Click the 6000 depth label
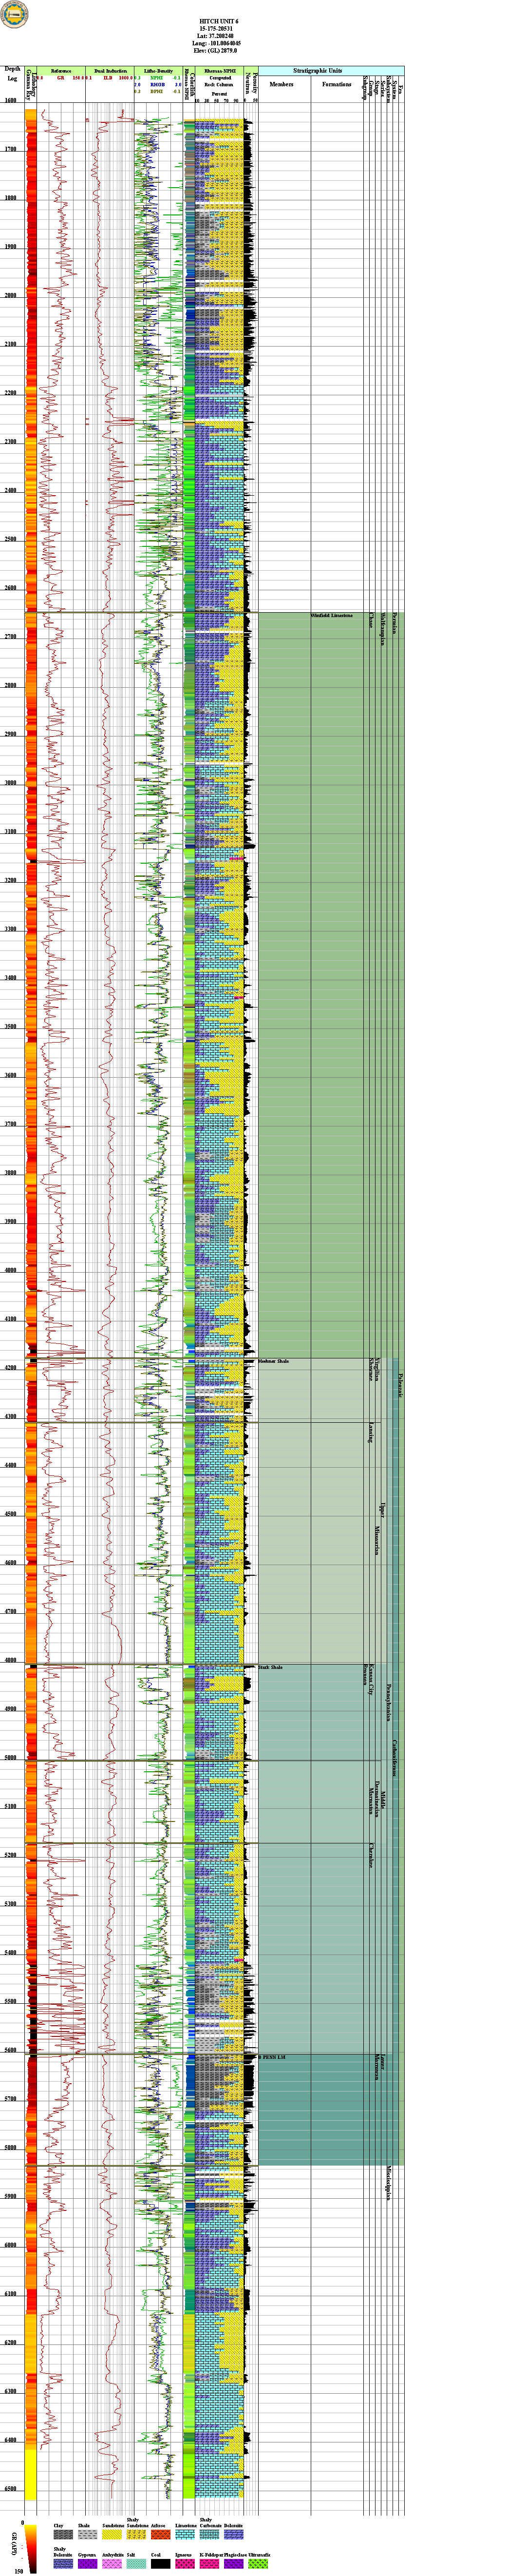This screenshot has width=526, height=2576. tap(10, 2245)
